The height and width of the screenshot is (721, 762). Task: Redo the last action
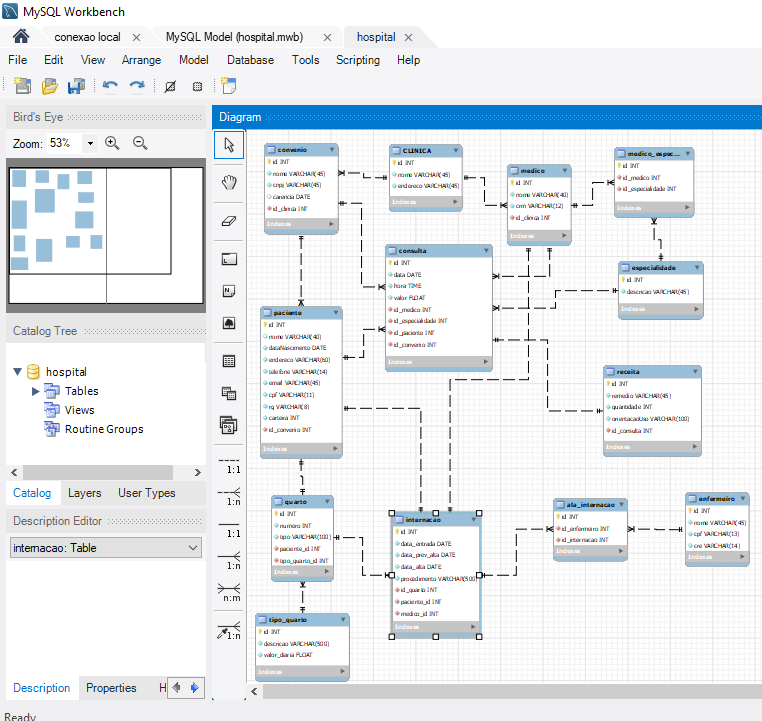pyautogui.click(x=137, y=86)
